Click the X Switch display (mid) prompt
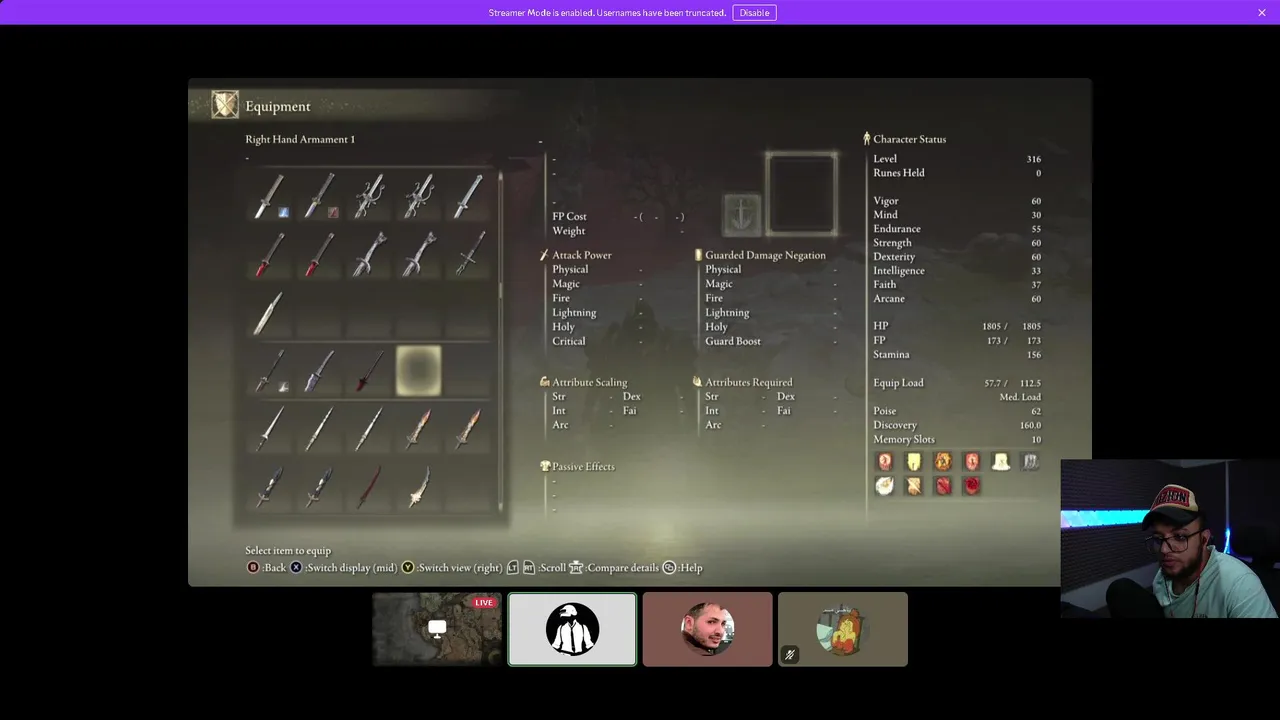The image size is (1280, 720). pyautogui.click(x=343, y=567)
